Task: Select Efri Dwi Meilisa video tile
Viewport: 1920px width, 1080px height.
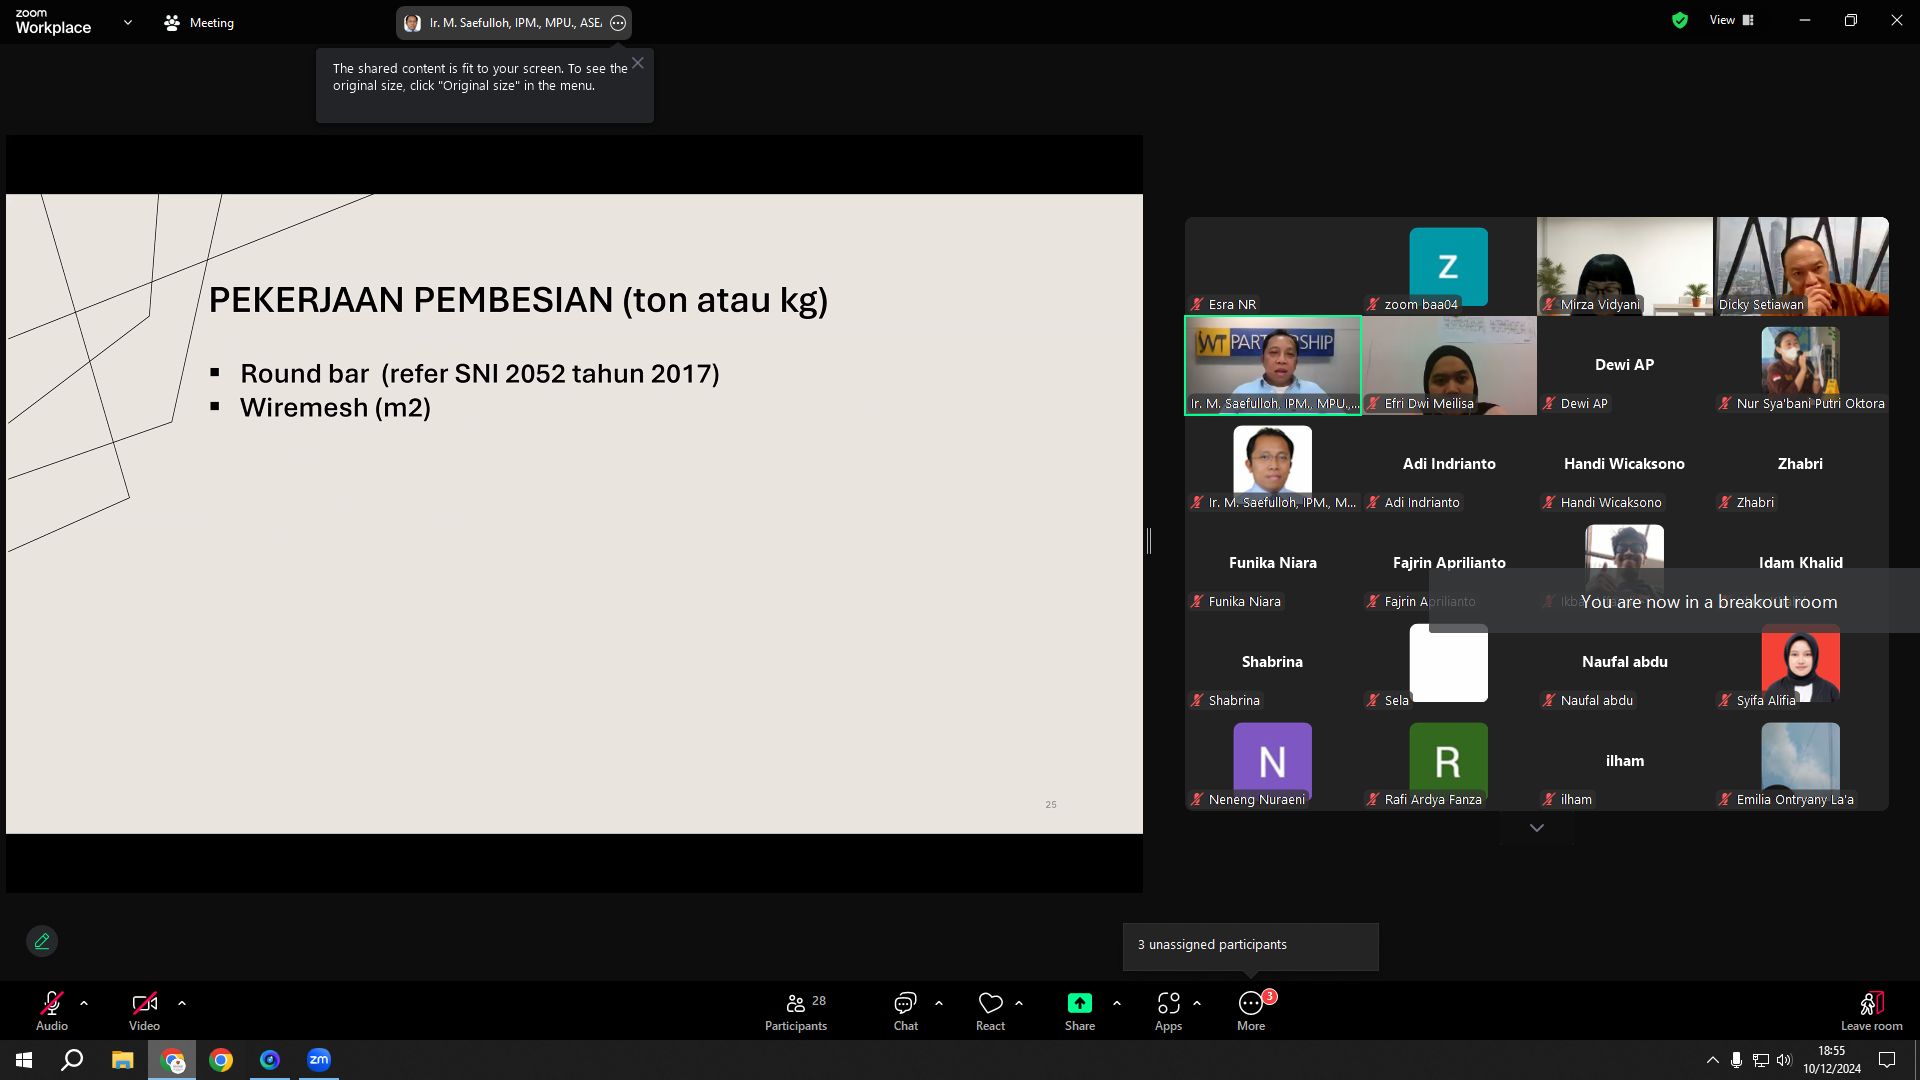Action: 1449,365
